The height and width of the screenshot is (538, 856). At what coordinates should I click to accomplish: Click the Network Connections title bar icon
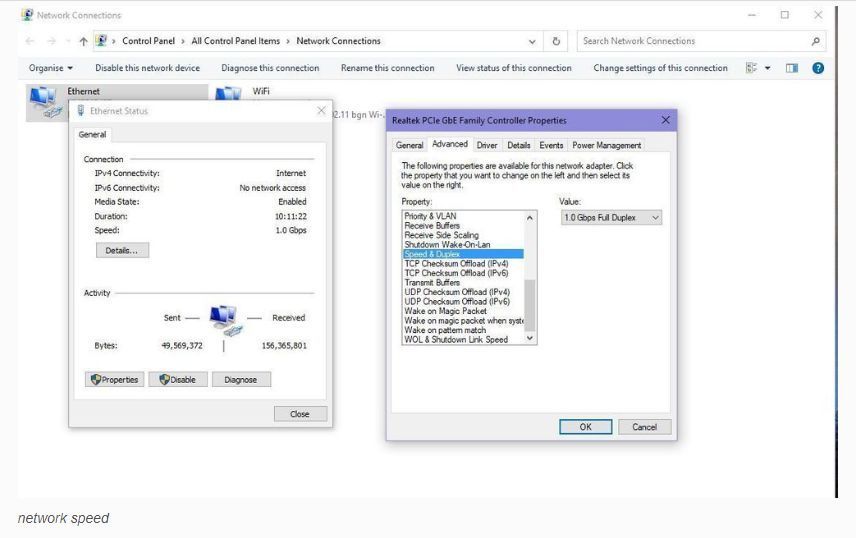tap(27, 15)
